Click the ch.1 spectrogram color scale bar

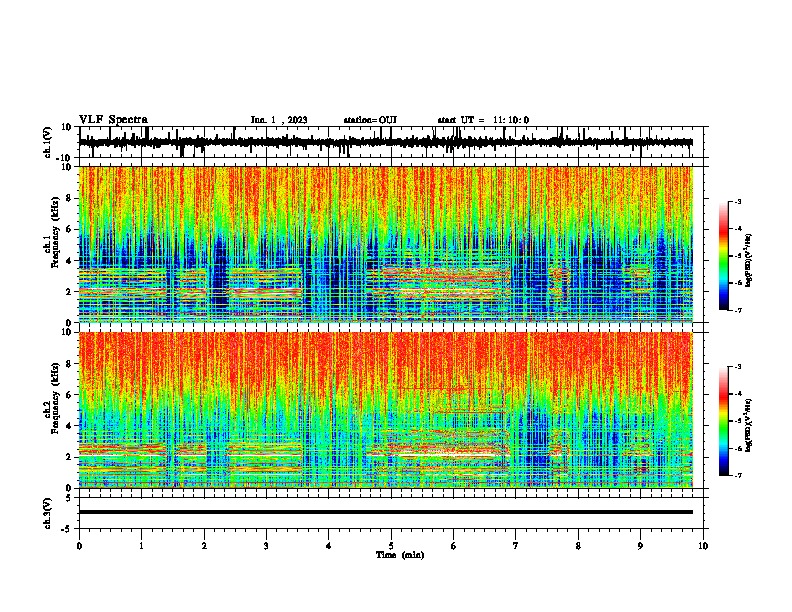(x=724, y=256)
